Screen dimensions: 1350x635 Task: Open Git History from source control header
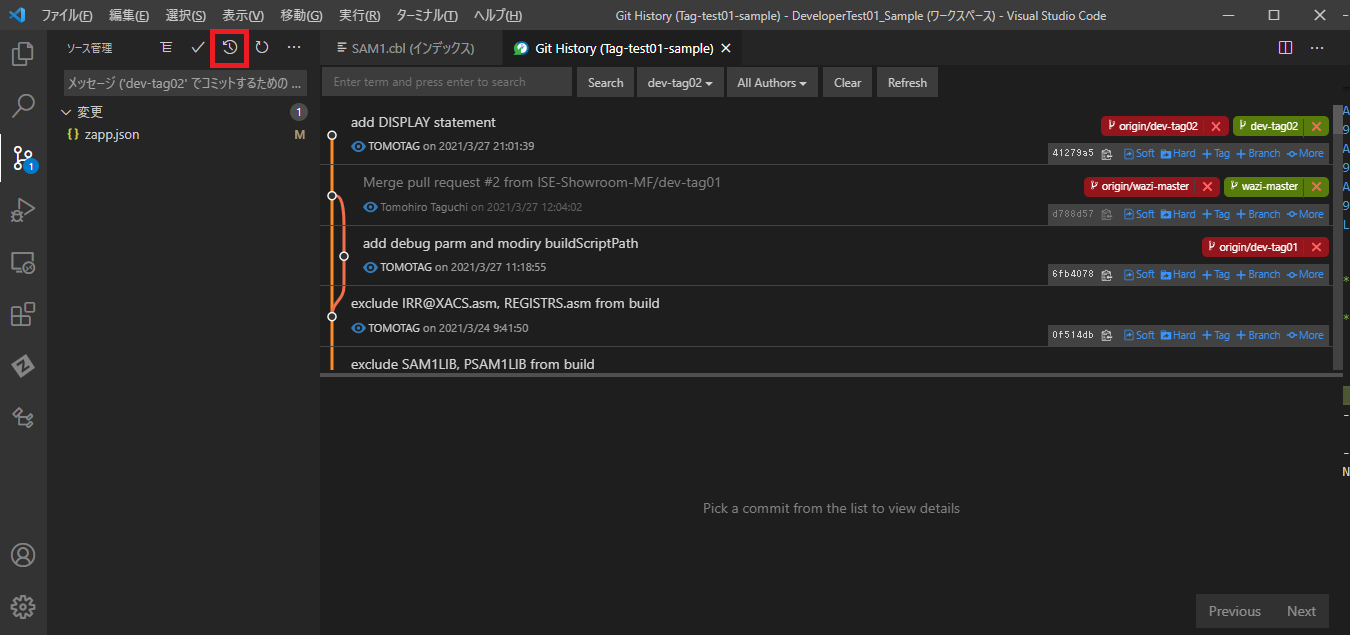coord(230,47)
